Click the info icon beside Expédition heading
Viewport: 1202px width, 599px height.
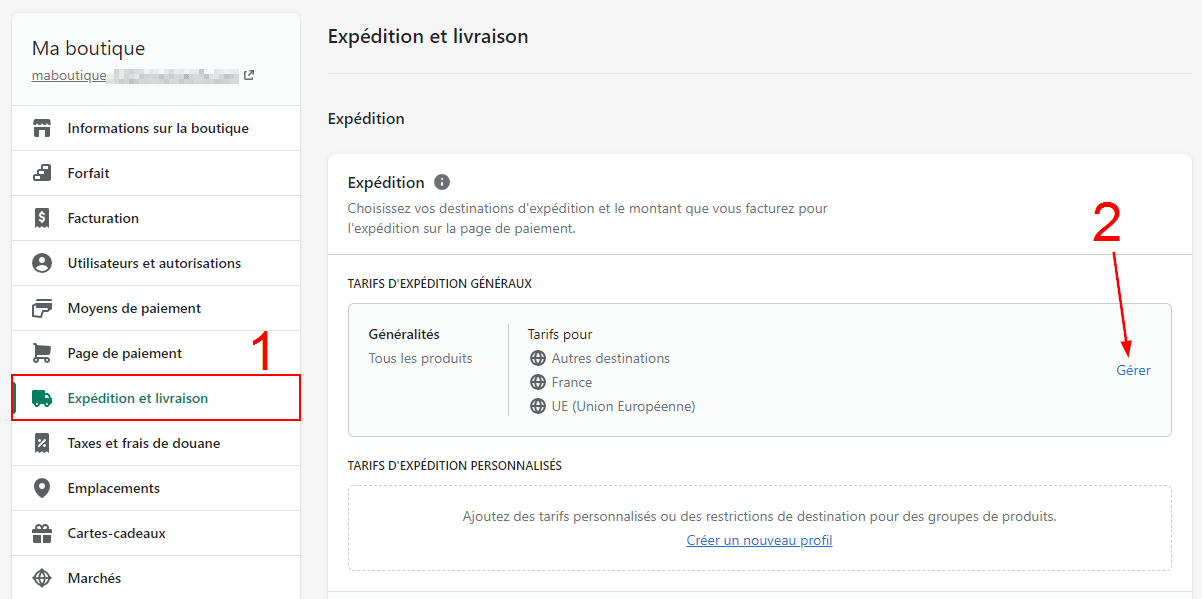tap(442, 182)
